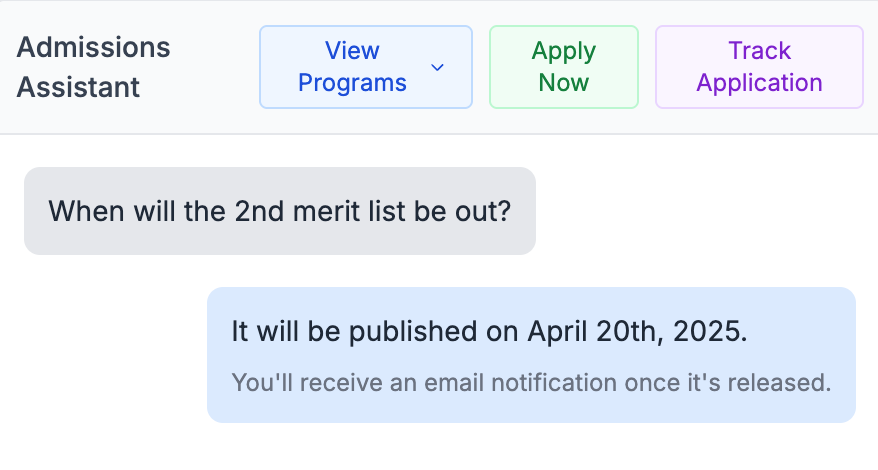878x470 pixels.
Task: Click the email notification note text
Action: point(531,383)
